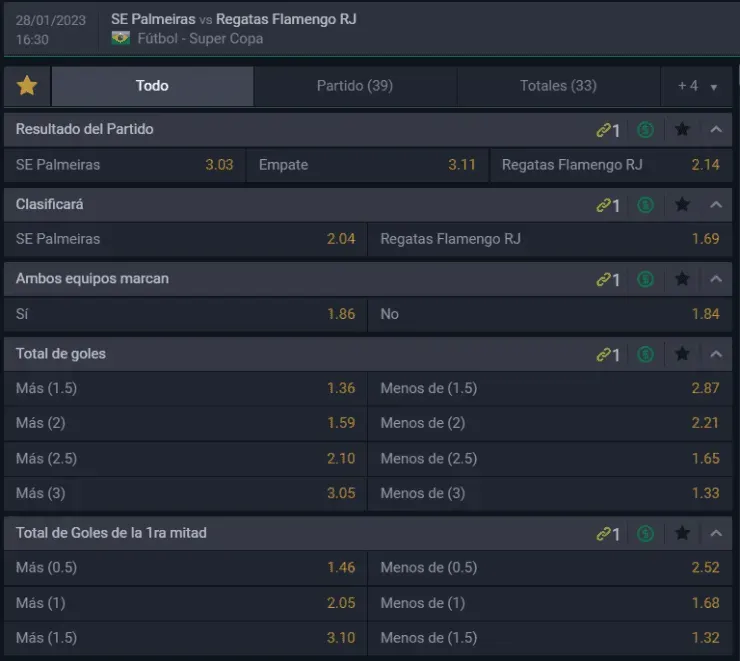Image resolution: width=740 pixels, height=661 pixels.
Task: Collapse the Total de goles section
Action: click(716, 354)
